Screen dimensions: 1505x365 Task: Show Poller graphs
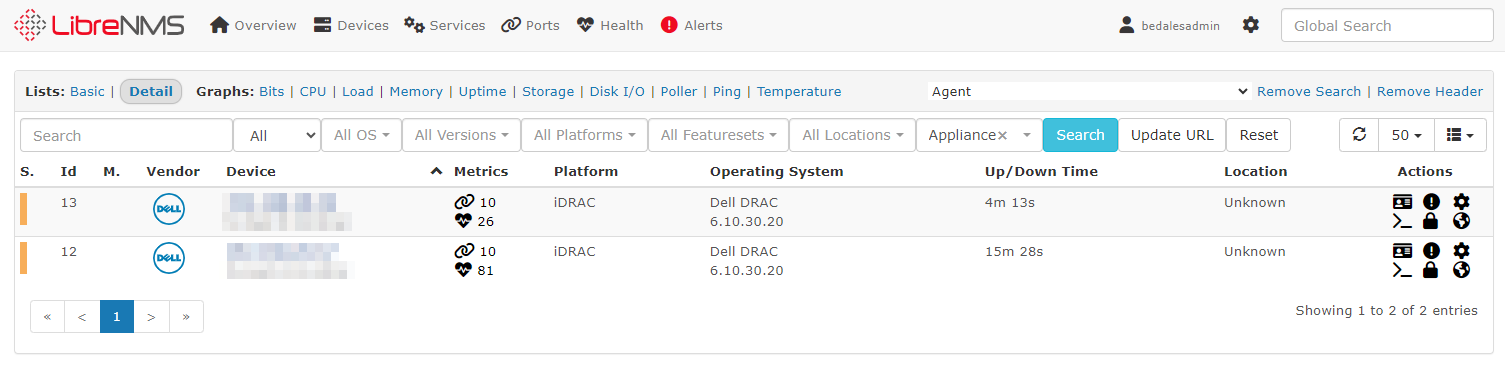pyautogui.click(x=679, y=91)
